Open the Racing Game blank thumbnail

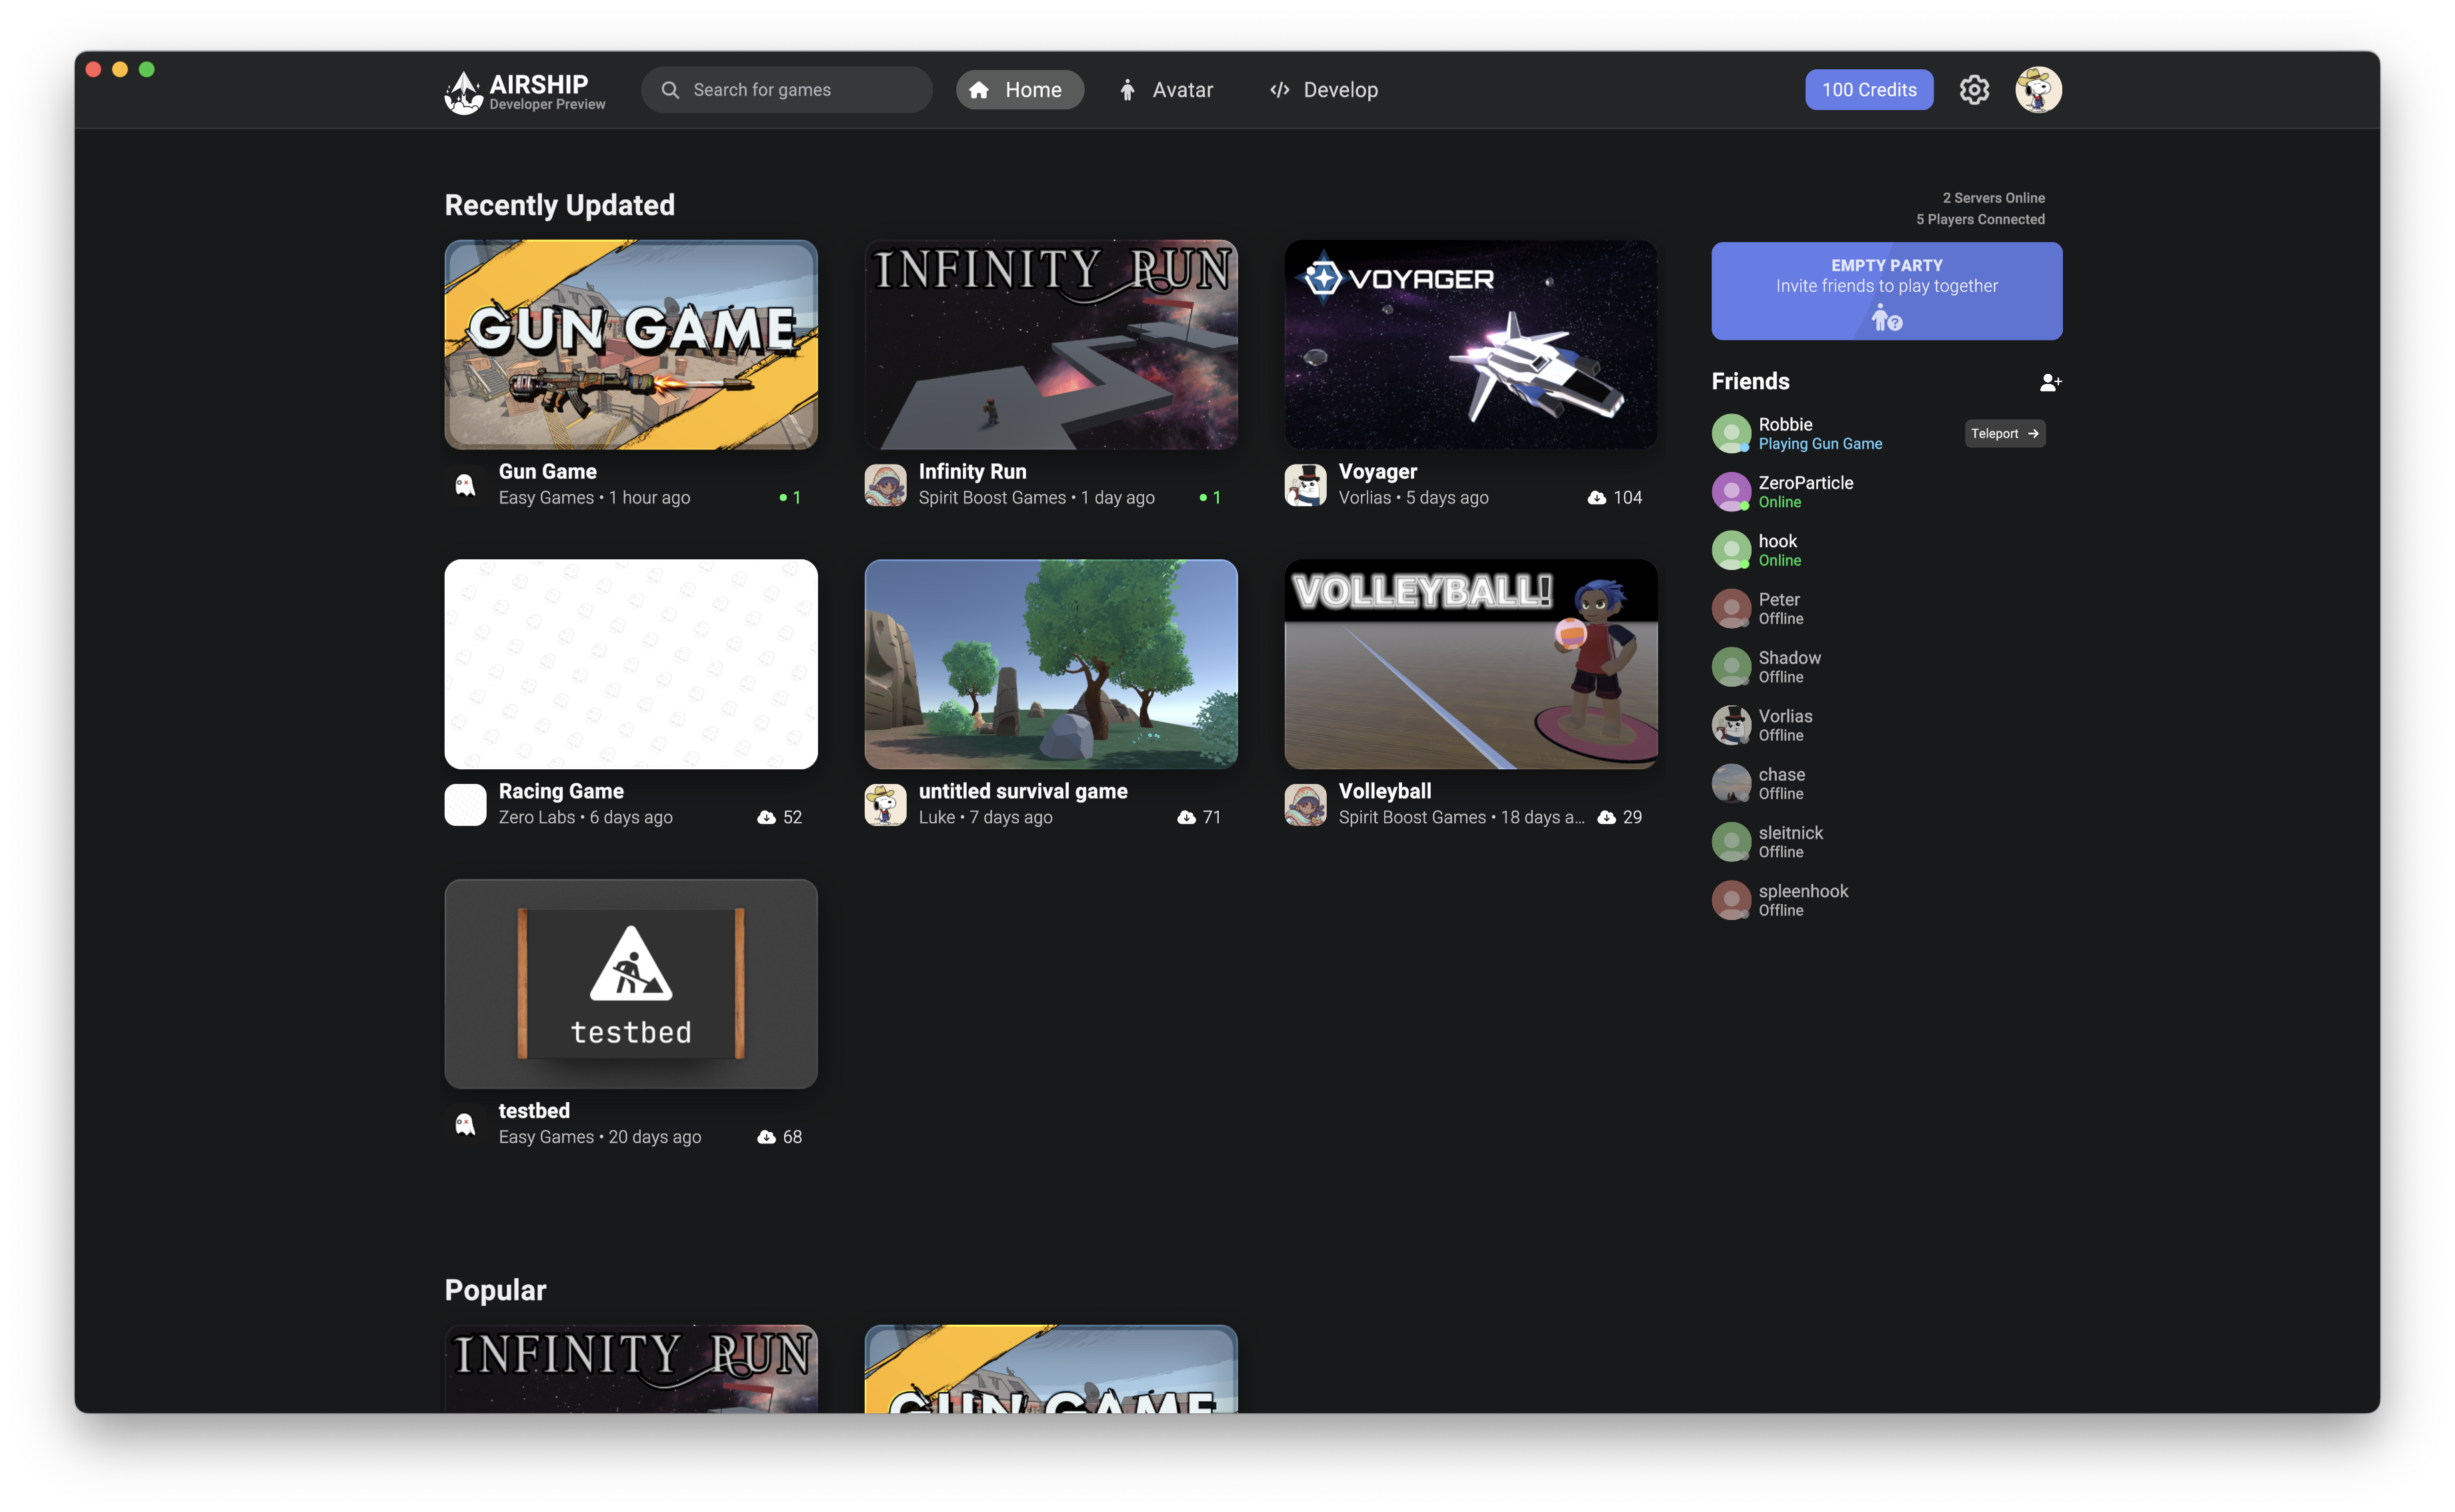point(631,664)
